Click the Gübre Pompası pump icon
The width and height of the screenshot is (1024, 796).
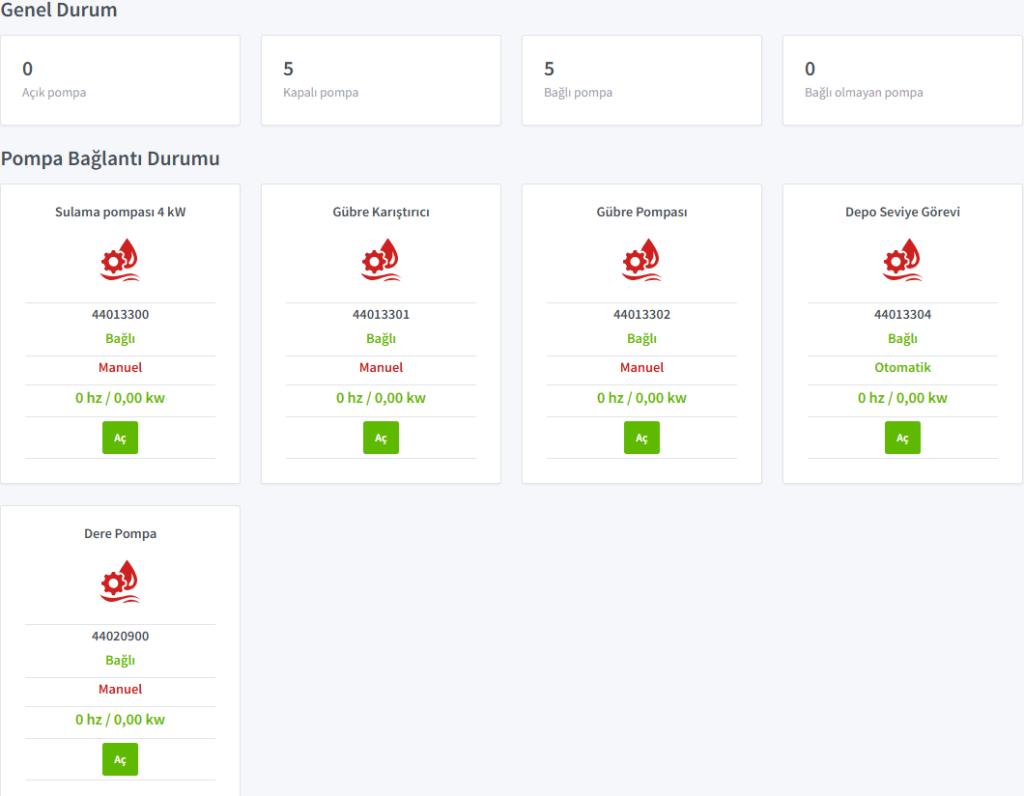tap(642, 260)
